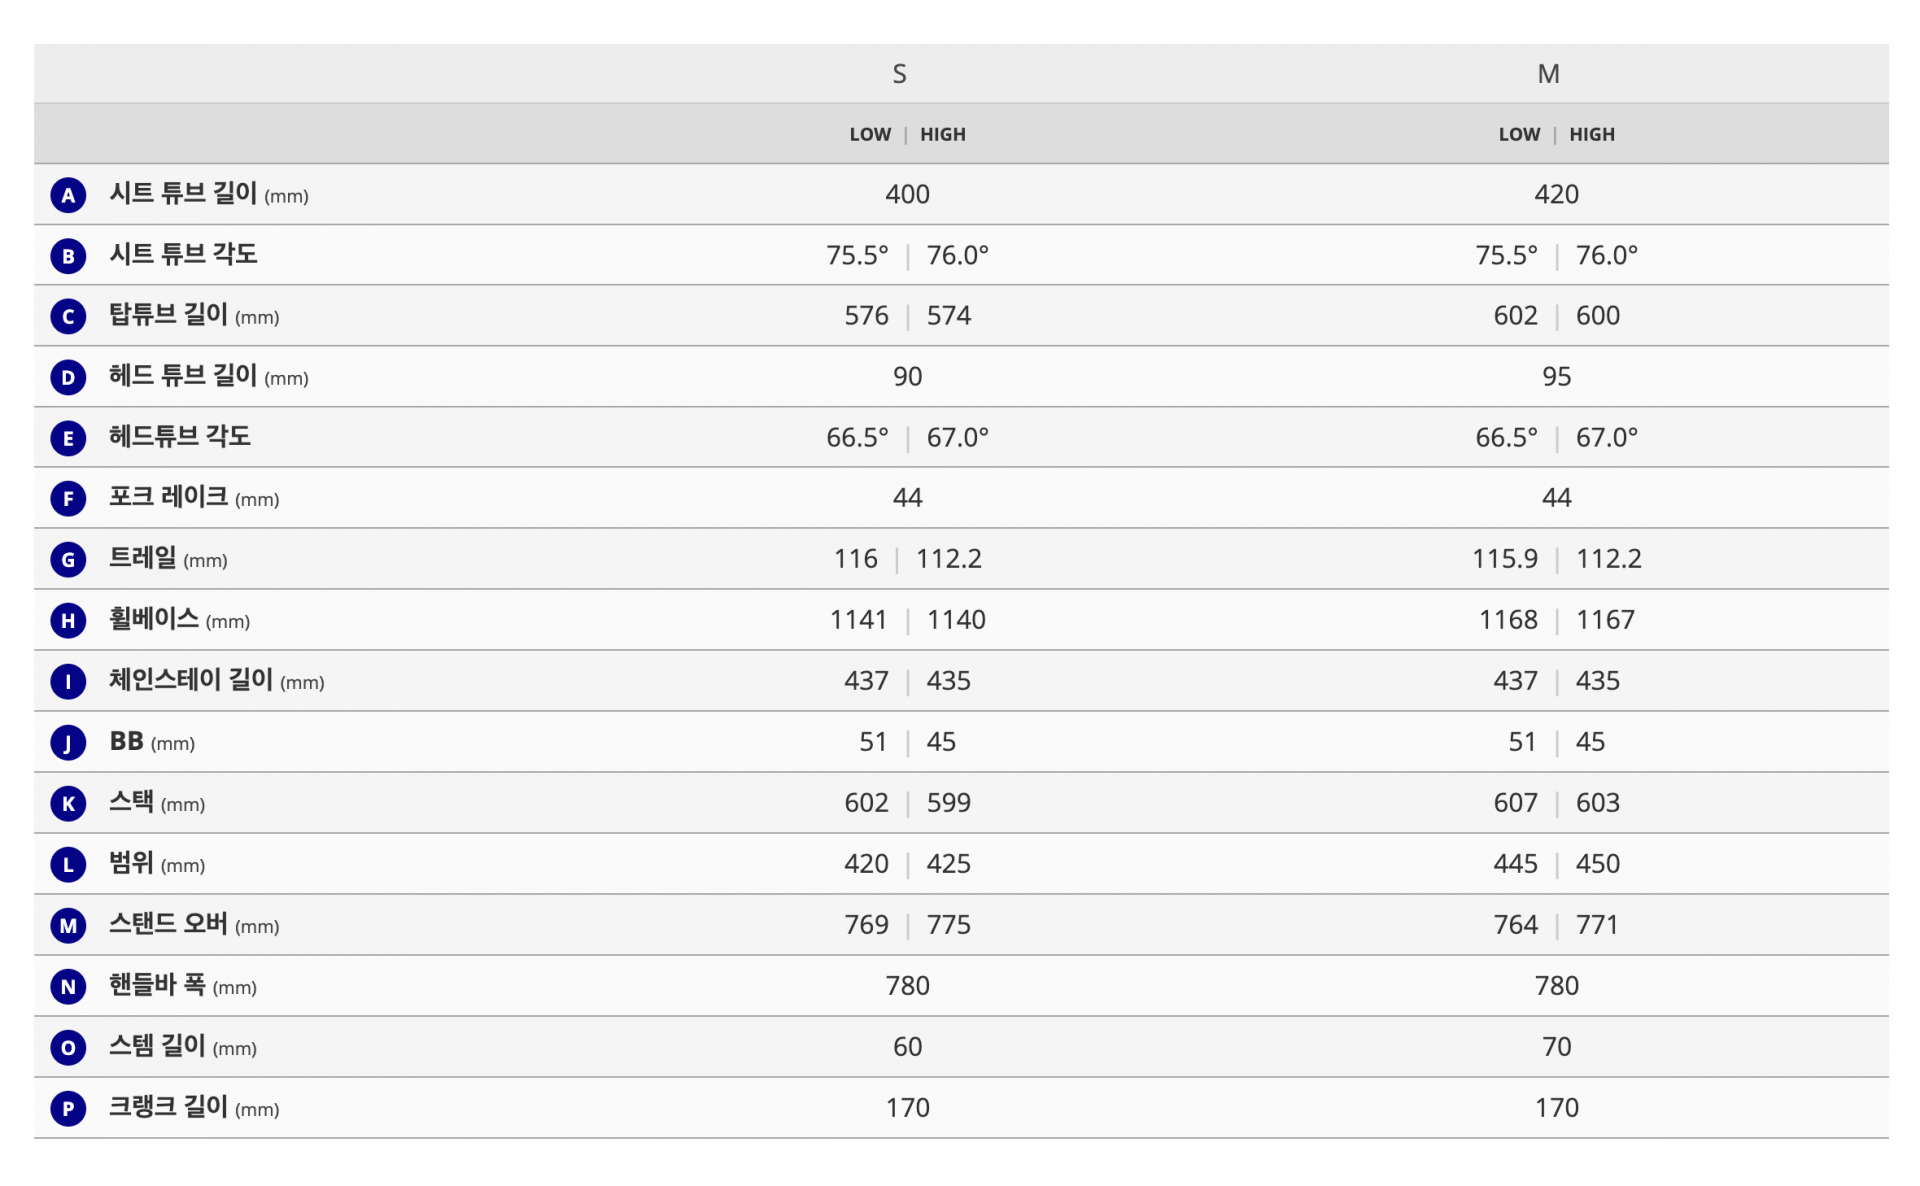Click the B circle icon beside 시트 튜브 각도
This screenshot has width=1920, height=1186.
click(68, 256)
